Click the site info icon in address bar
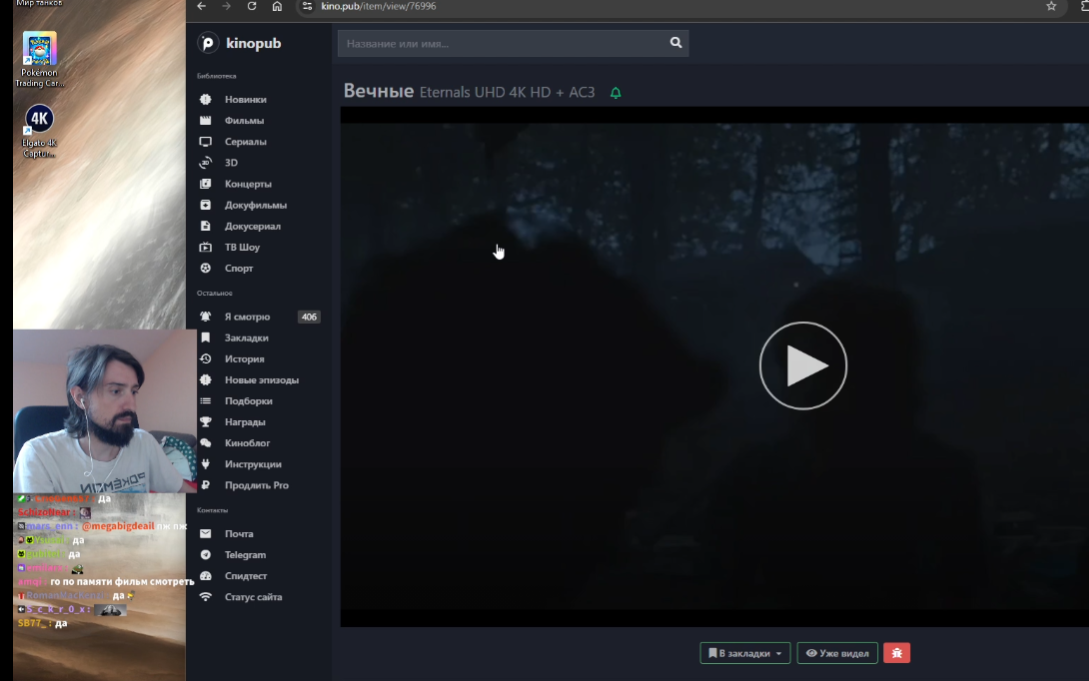This screenshot has width=1089, height=681. 308,6
